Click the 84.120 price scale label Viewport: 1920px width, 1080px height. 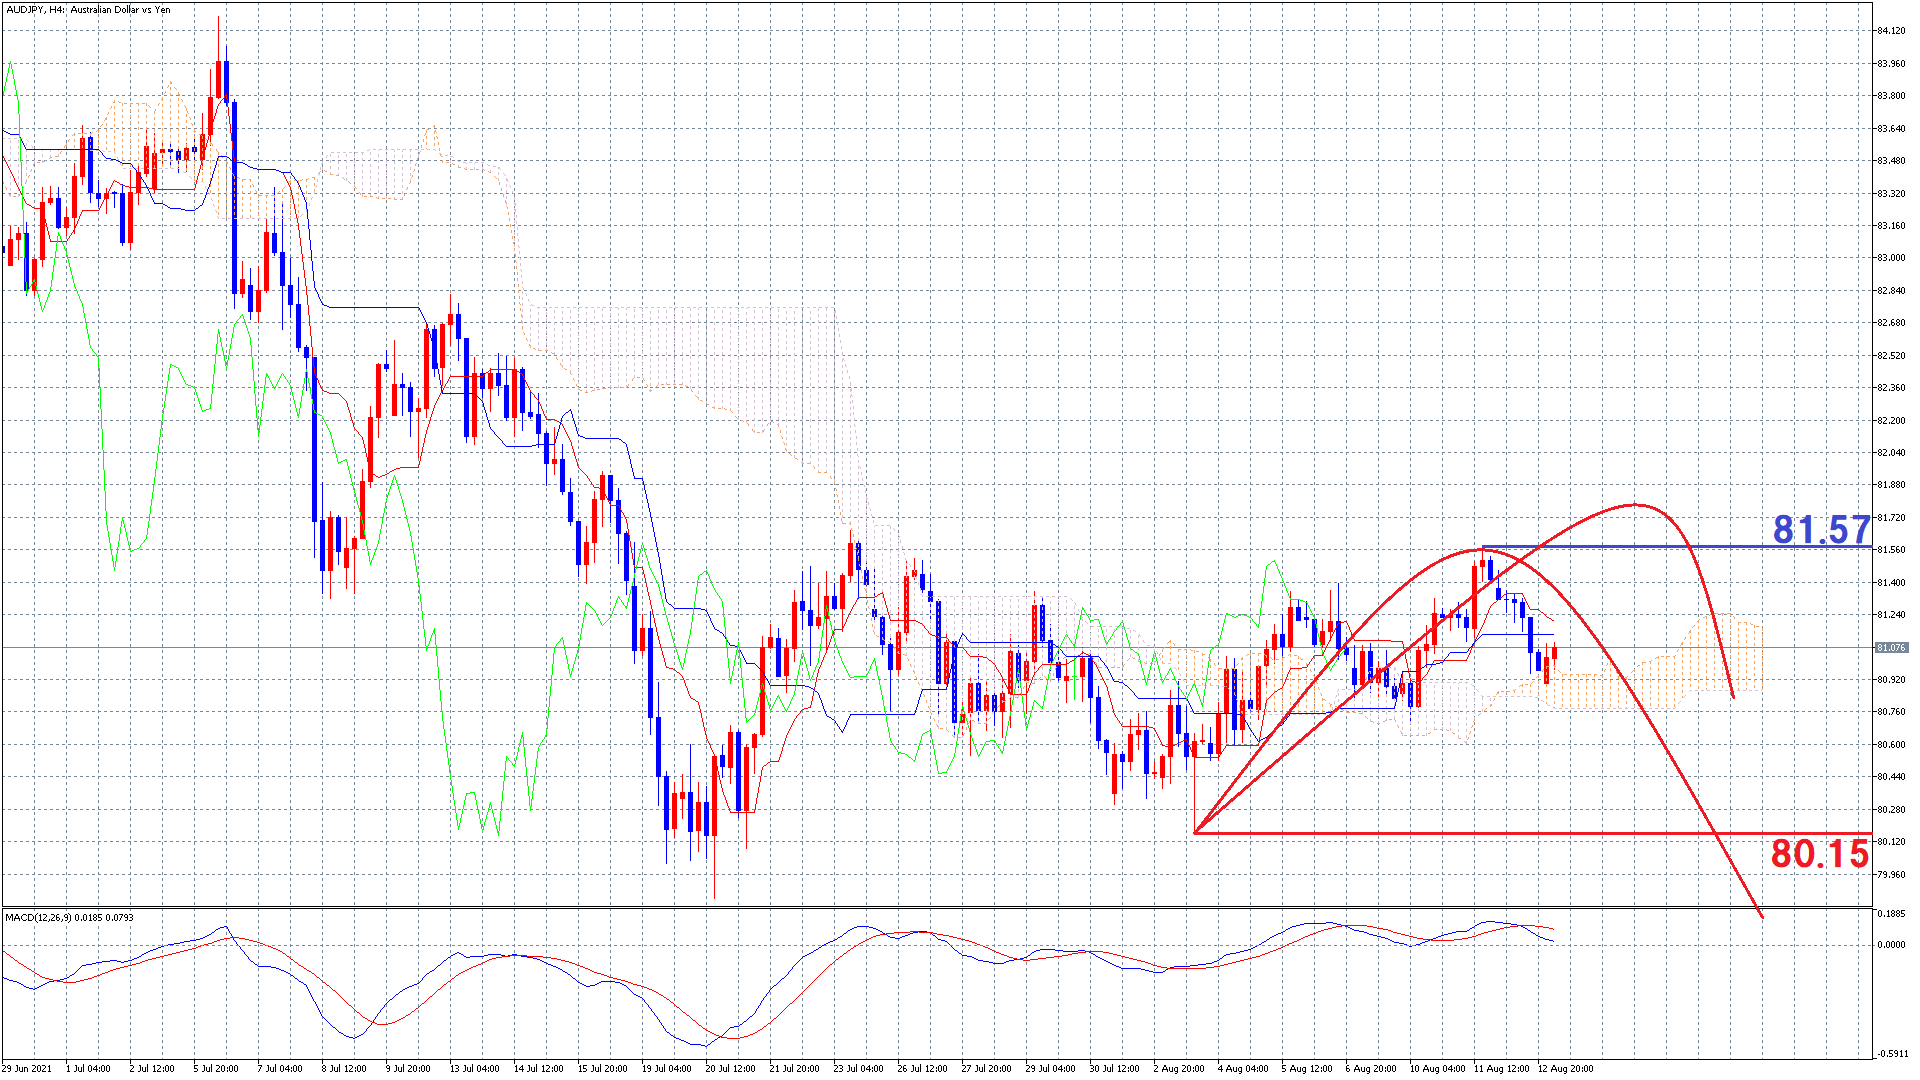[1890, 31]
